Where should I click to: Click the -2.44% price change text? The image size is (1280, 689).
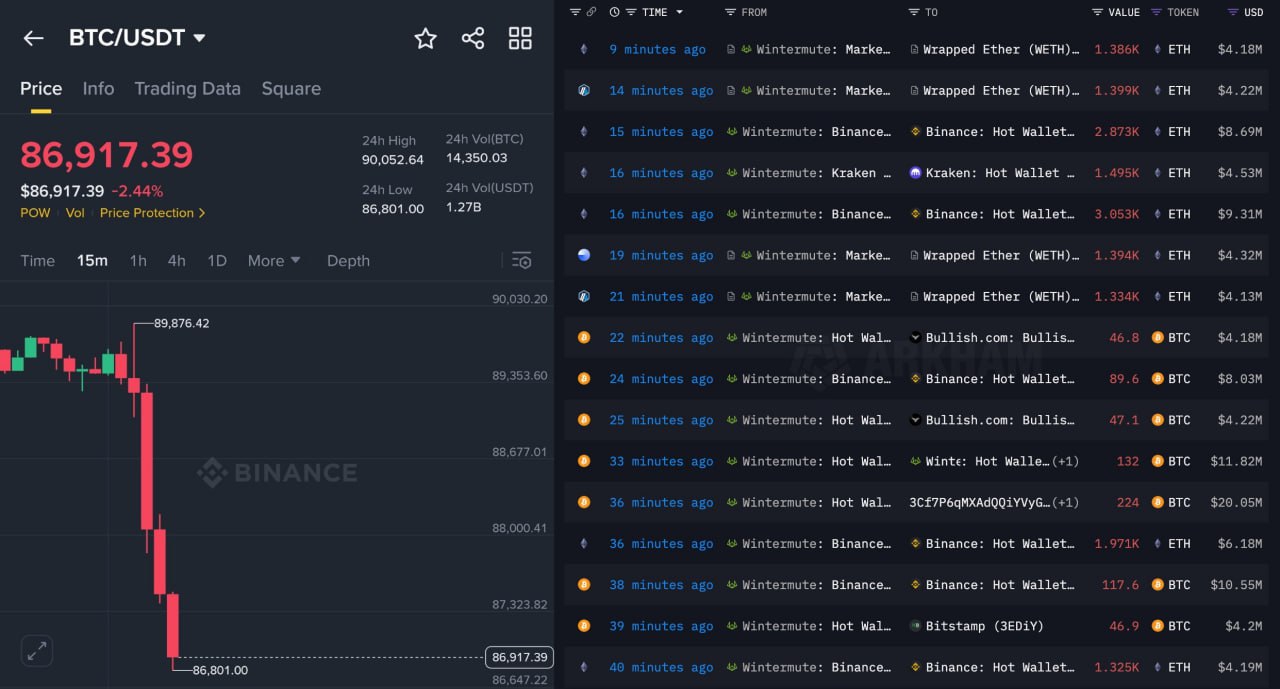(x=137, y=191)
